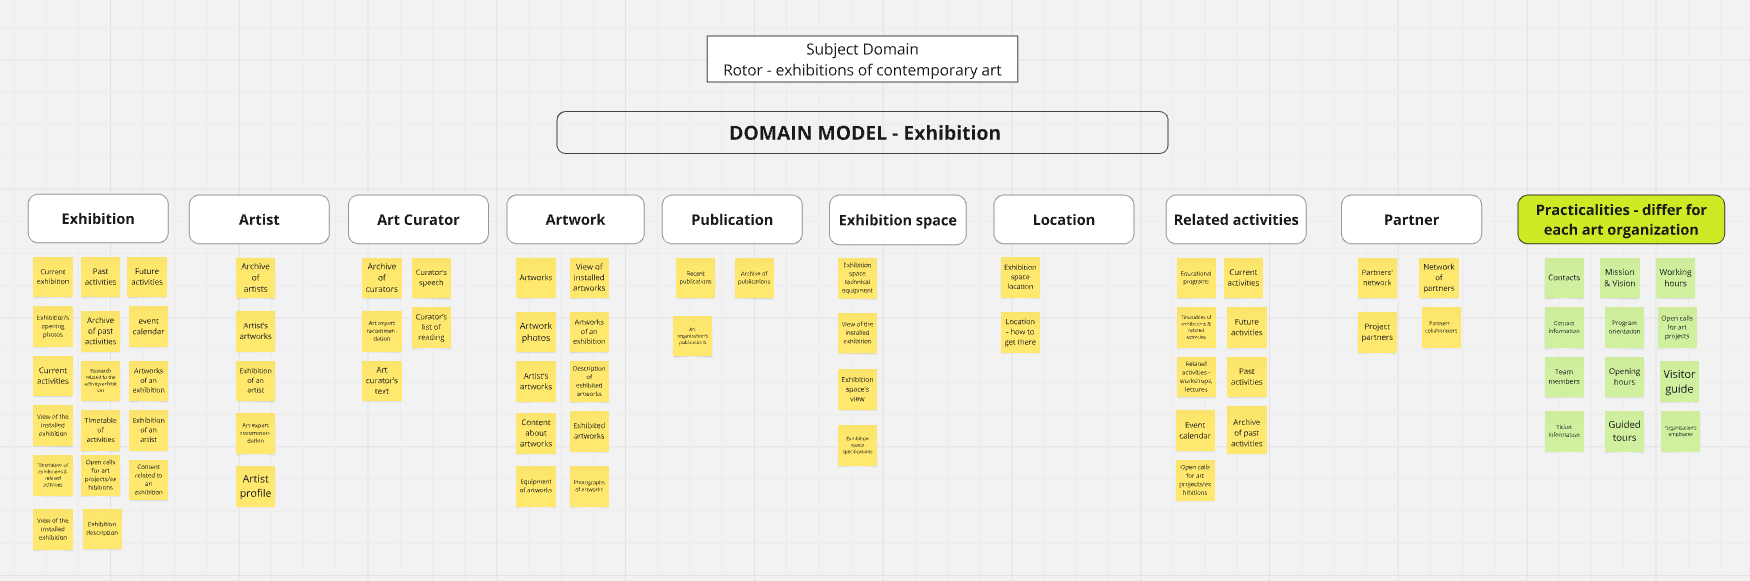The height and width of the screenshot is (581, 1750).
Task: Select the 'Photographs of artworks' sticky note
Action: click(x=589, y=486)
